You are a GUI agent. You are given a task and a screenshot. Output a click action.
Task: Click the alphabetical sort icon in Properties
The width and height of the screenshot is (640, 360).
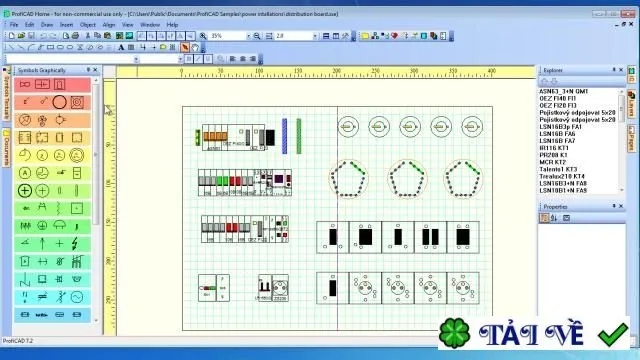pyautogui.click(x=553, y=218)
